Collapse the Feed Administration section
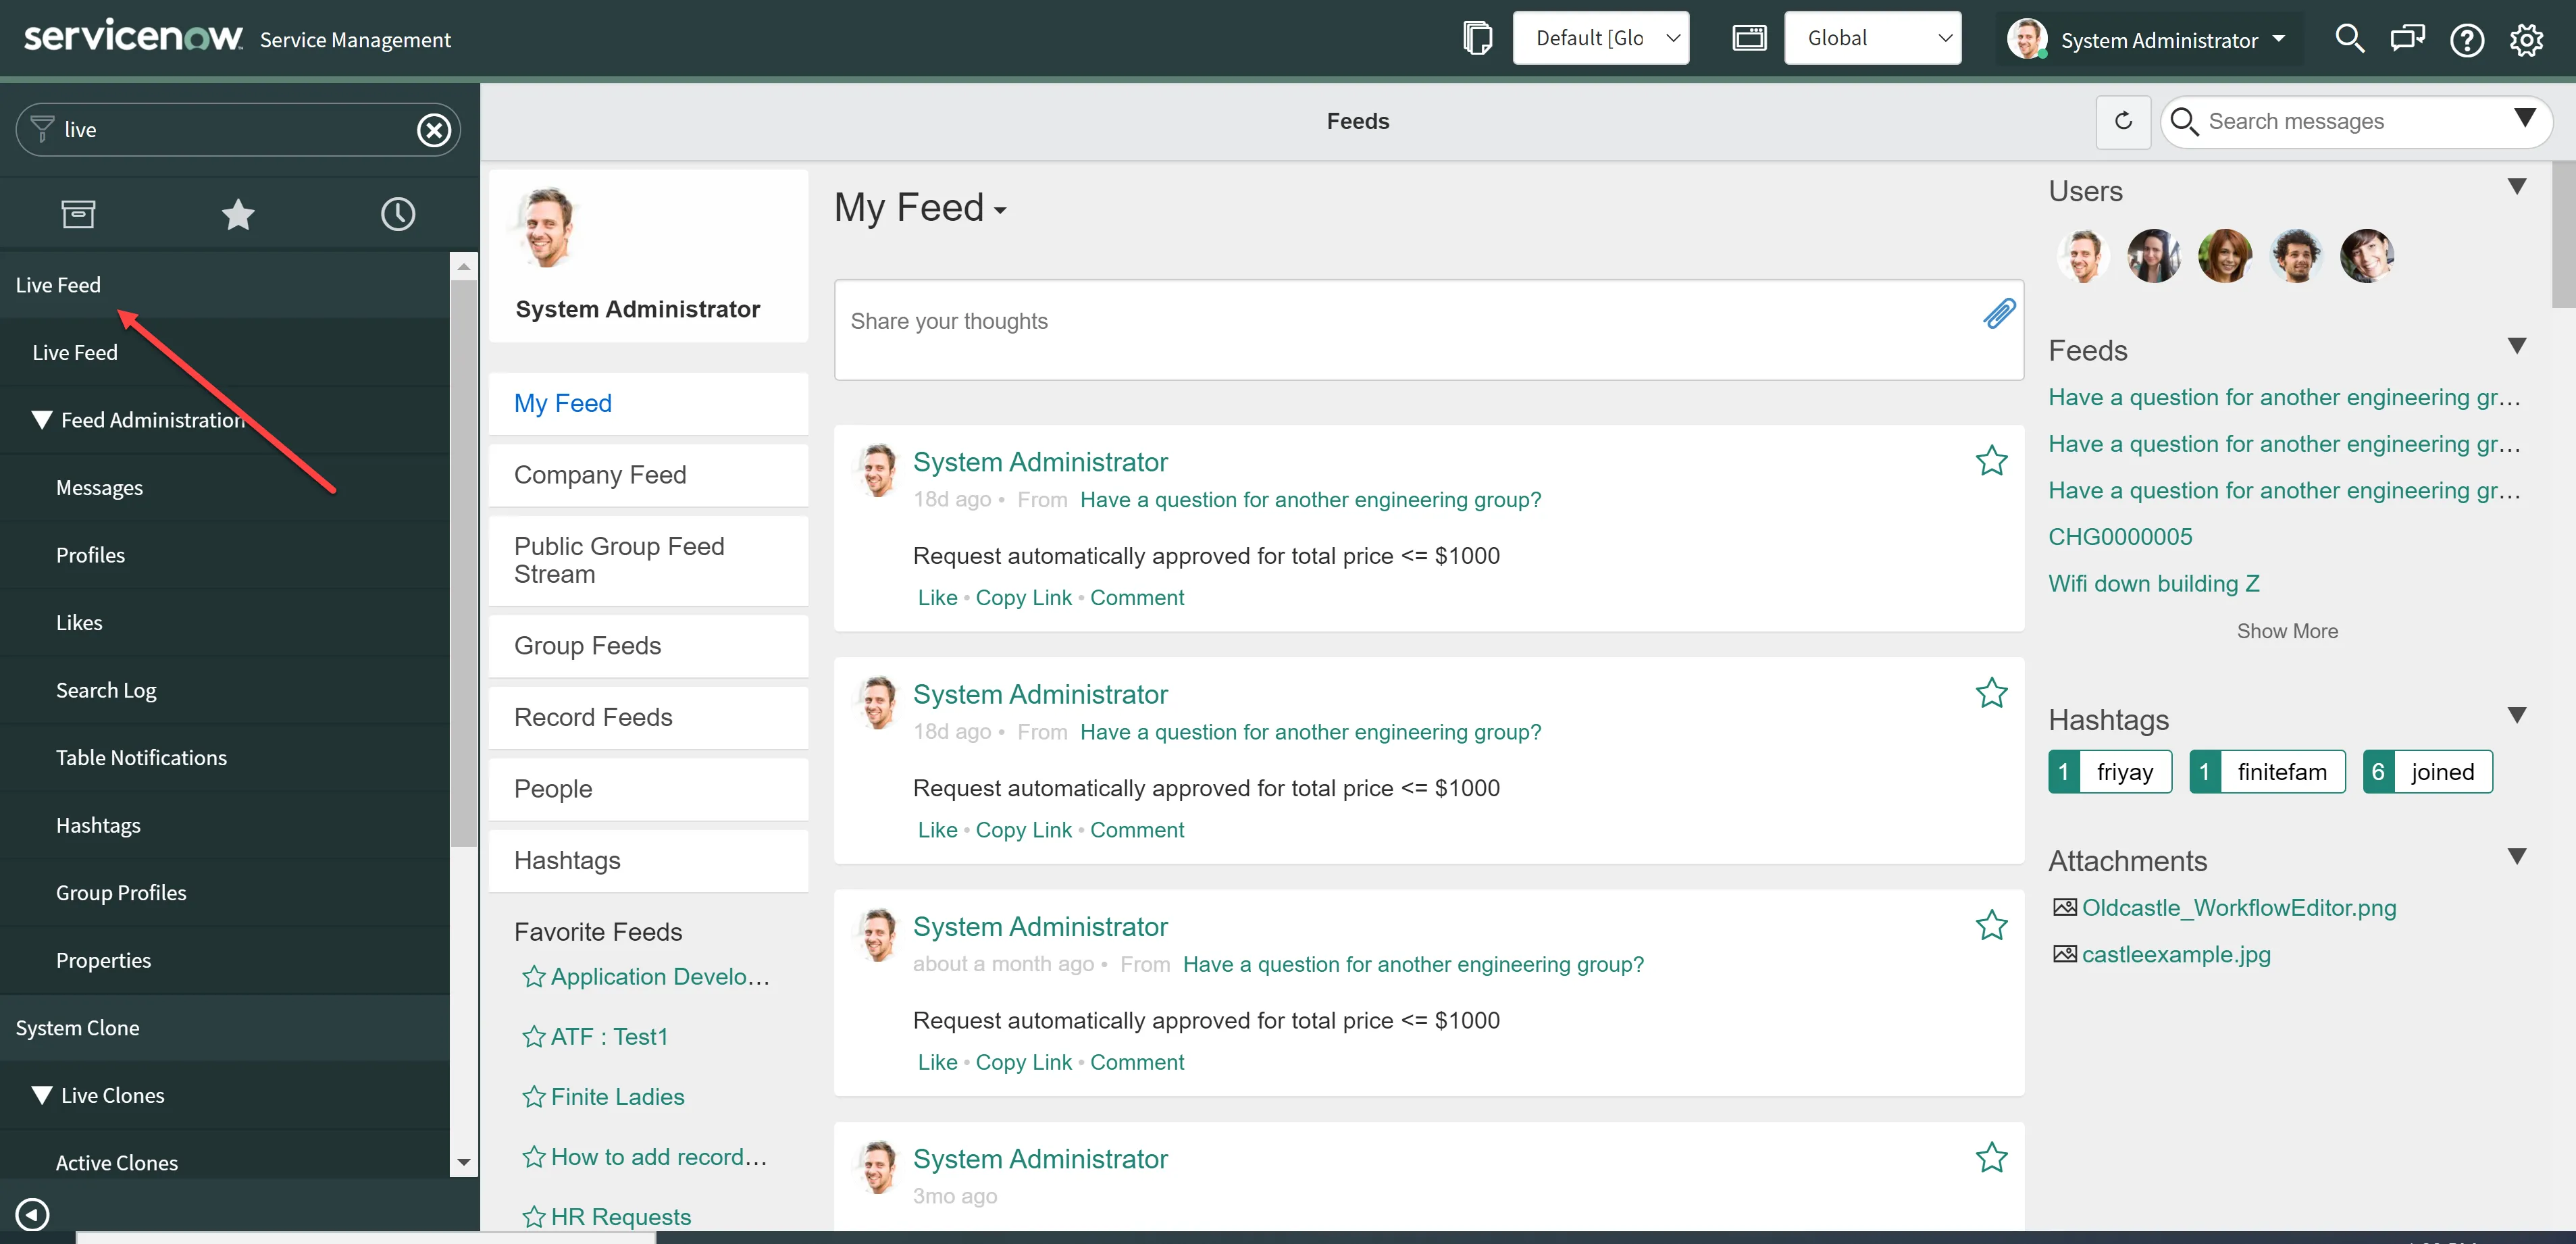Viewport: 2576px width, 1244px height. tap(42, 420)
